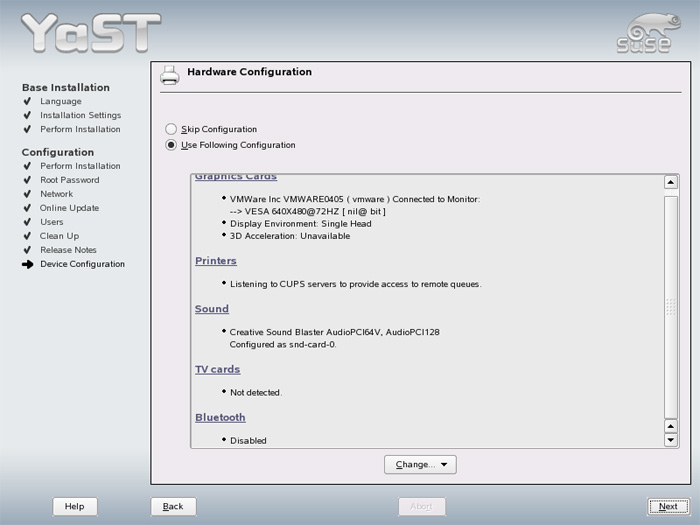Select the Skip Configuration radio button

pyautogui.click(x=171, y=129)
